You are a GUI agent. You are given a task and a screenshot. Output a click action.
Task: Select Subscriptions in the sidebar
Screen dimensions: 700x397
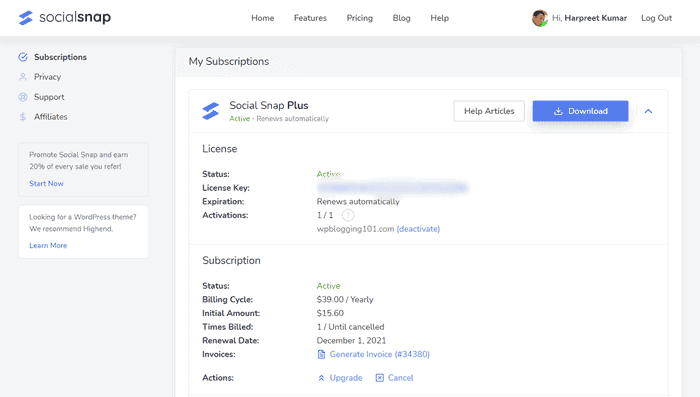pyautogui.click(x=60, y=57)
